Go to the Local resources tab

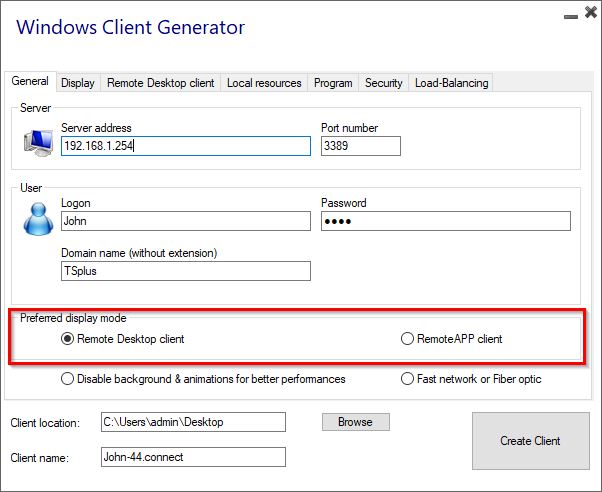click(264, 83)
